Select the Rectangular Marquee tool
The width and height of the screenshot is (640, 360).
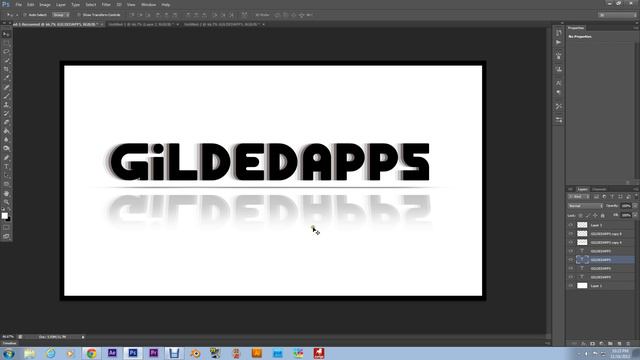(6, 43)
